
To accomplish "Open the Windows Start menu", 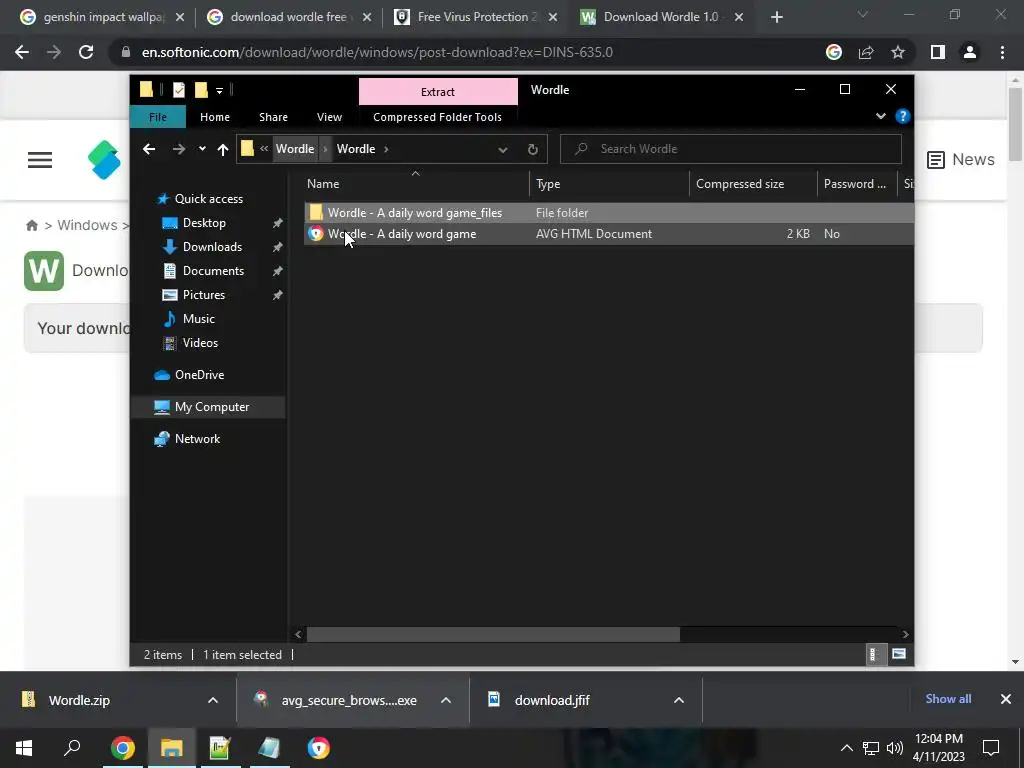I will tap(24, 748).
